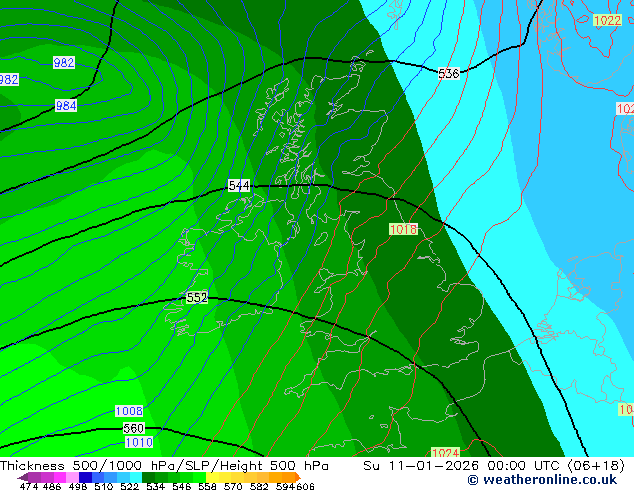Click the 1008 pressure isobar label

coord(129,411)
